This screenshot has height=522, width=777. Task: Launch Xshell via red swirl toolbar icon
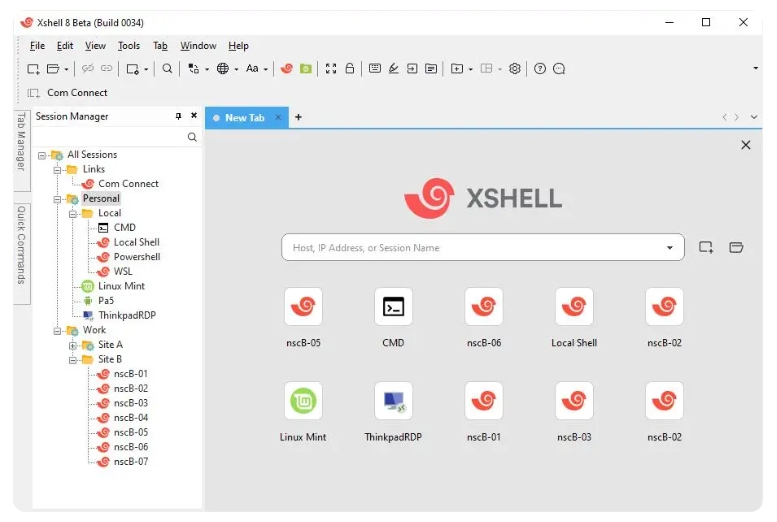pos(286,68)
